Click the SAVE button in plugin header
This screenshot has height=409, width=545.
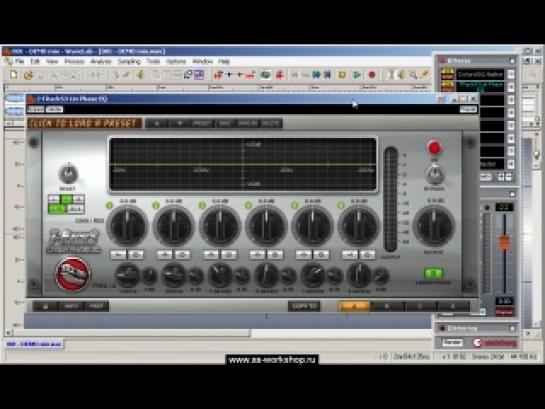point(225,123)
